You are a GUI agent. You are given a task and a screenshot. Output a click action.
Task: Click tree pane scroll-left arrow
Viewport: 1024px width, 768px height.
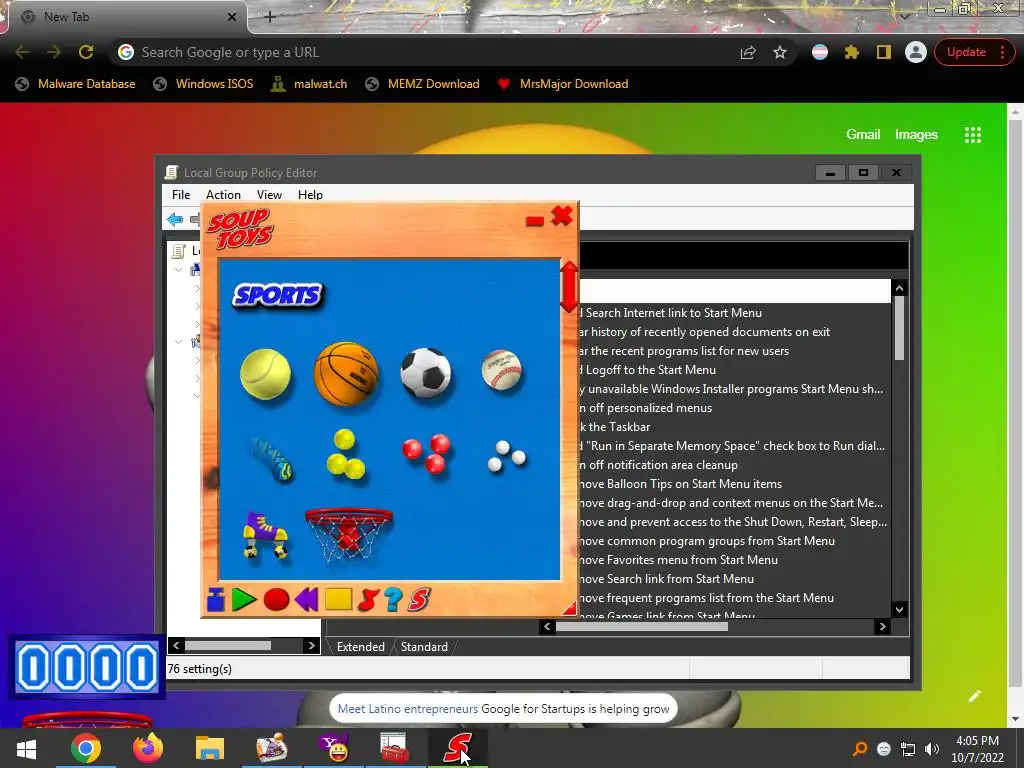point(176,645)
